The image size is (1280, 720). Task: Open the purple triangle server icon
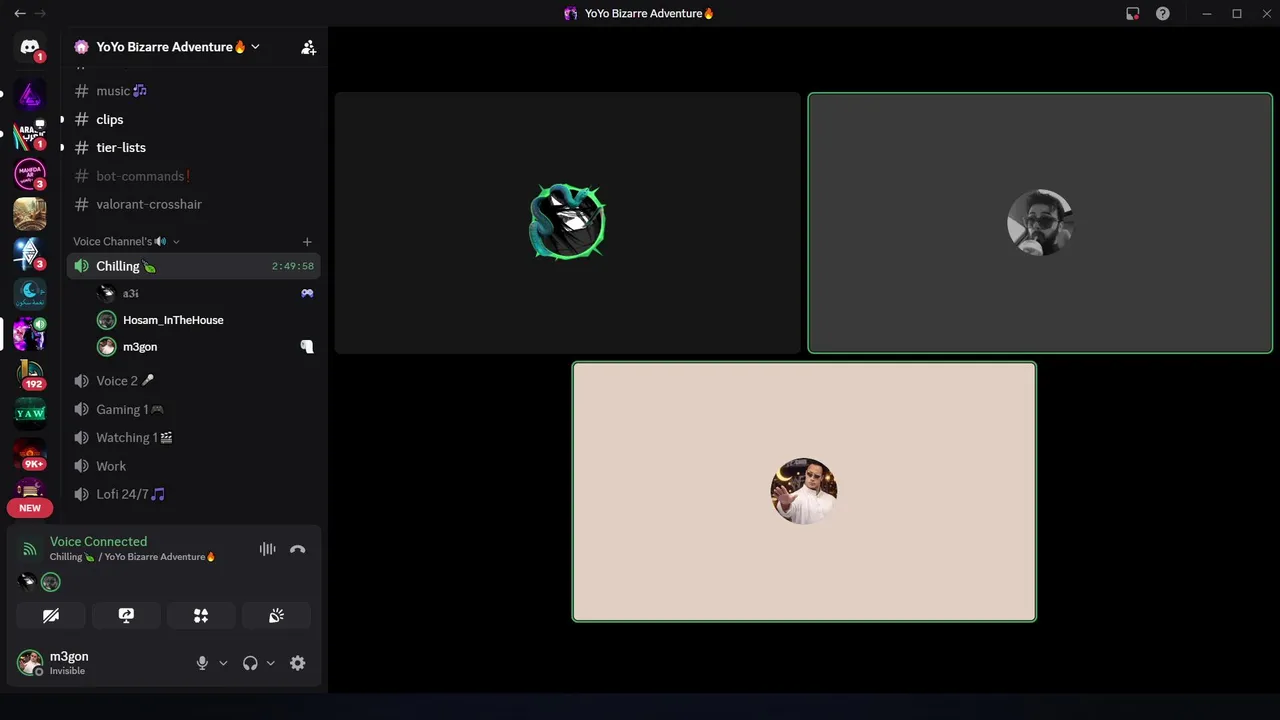coord(30,95)
